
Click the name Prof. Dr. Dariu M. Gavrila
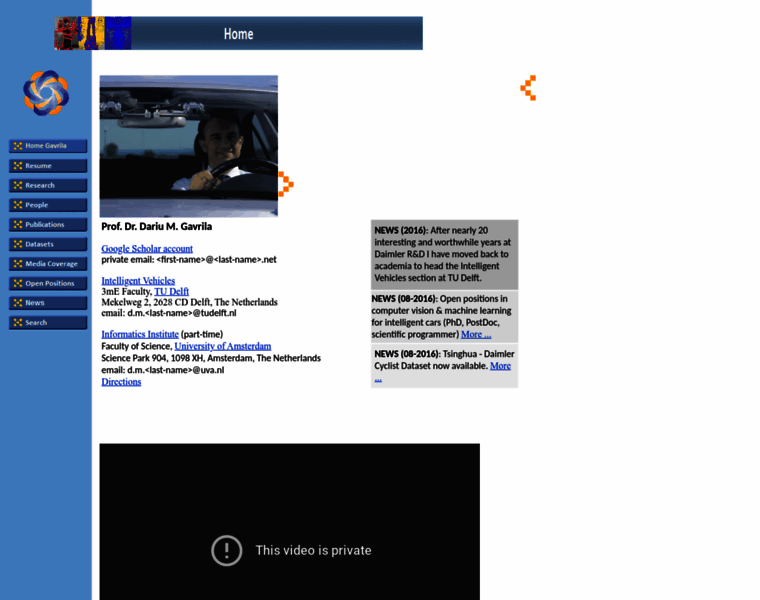coord(157,226)
